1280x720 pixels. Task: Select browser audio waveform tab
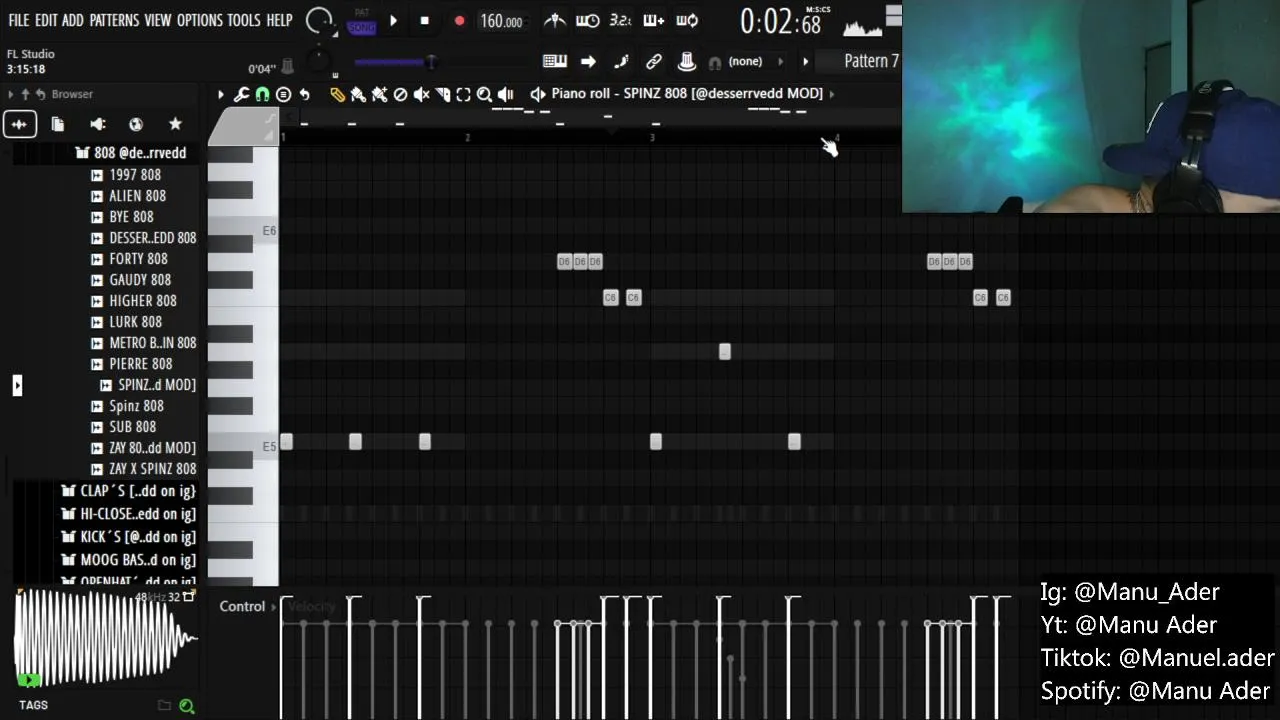pyautogui.click(x=19, y=124)
